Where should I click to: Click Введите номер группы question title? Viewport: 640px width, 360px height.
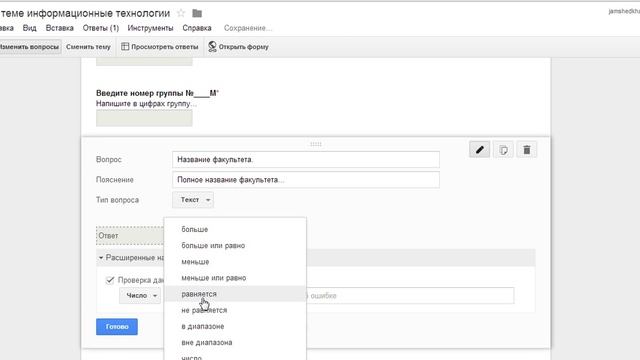pyautogui.click(x=158, y=93)
